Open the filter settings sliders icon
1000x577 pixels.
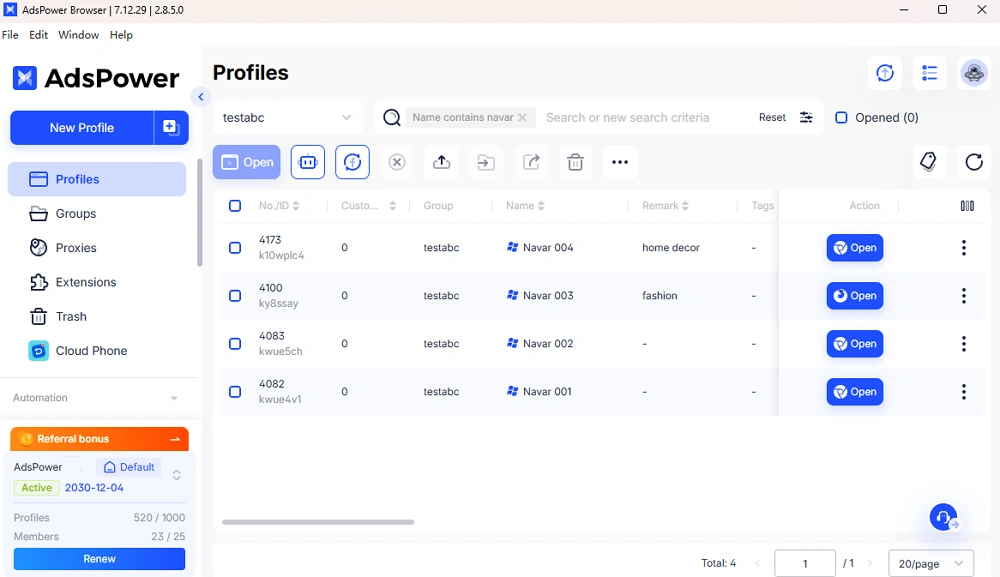pyautogui.click(x=806, y=117)
